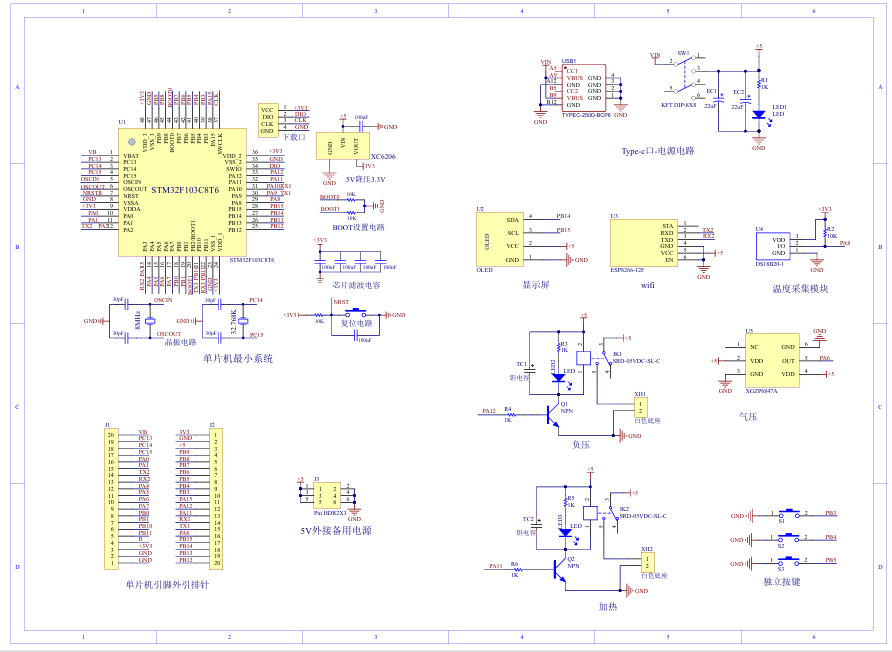The image size is (892, 652).
Task: Select the LED1 diode in power circuit
Action: pos(759,114)
